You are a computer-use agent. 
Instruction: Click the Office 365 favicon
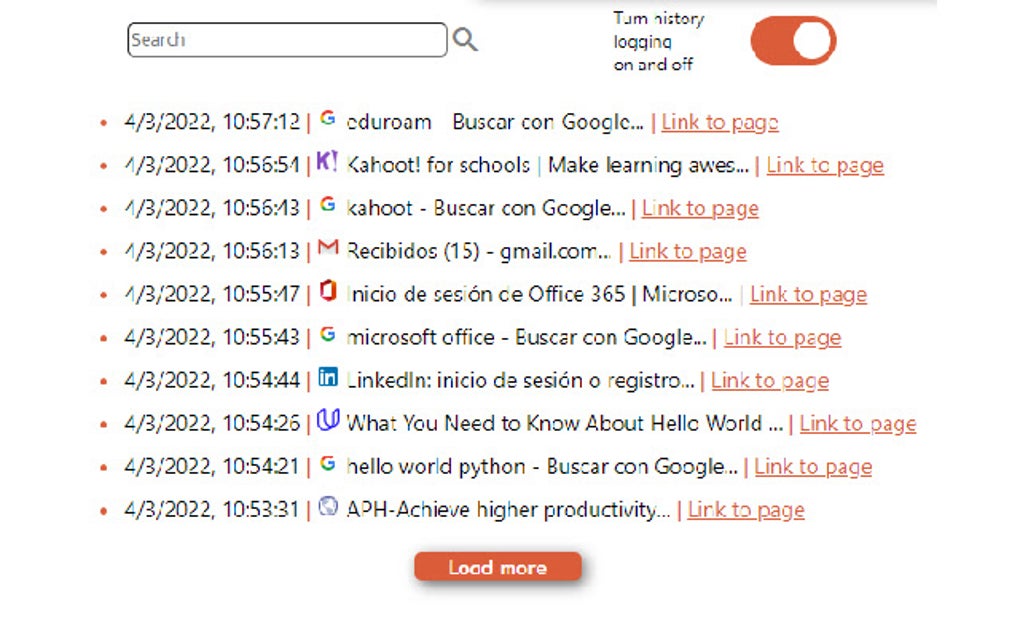[328, 292]
